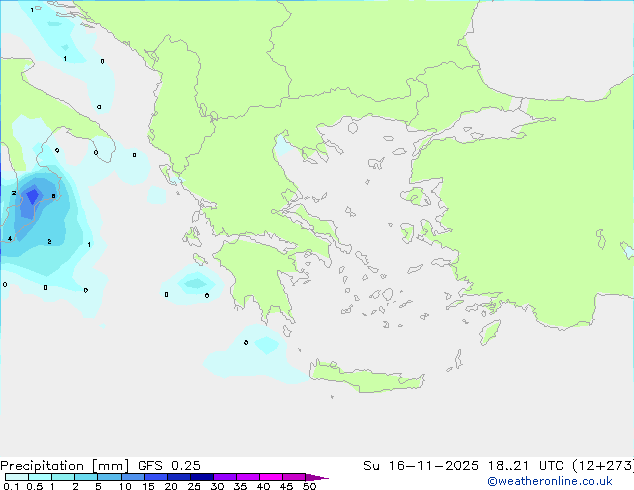Click the 10–15 mm legend color swatch
The width and height of the screenshot is (634, 490).
(132, 477)
